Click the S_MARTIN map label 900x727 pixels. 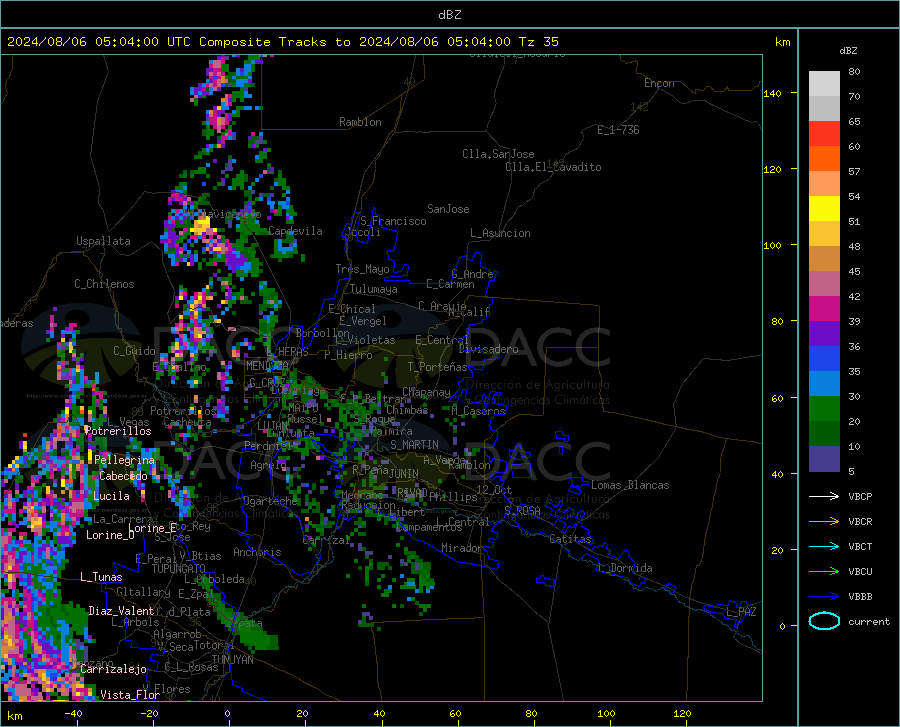pyautogui.click(x=414, y=445)
